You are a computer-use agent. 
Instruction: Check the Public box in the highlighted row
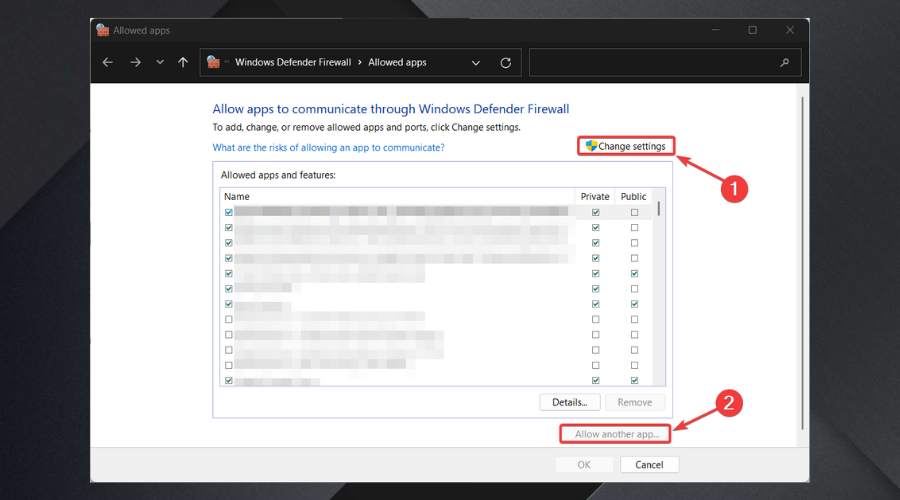coord(634,212)
